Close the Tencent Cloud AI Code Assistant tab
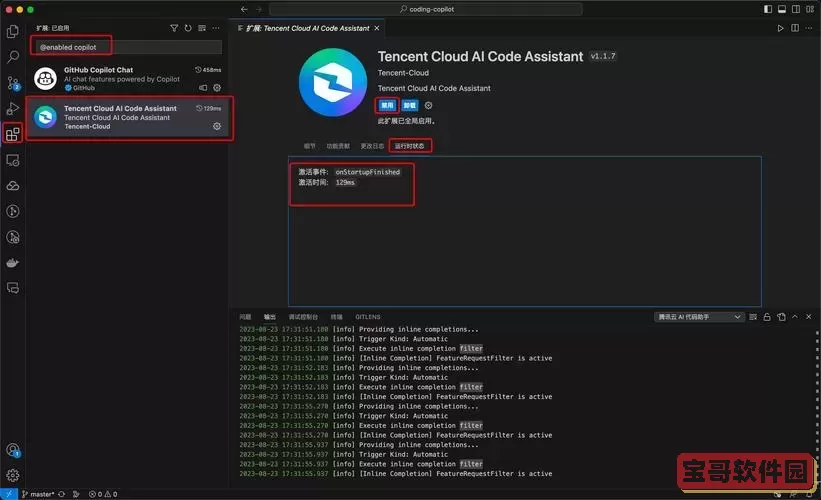Viewport: 821px width, 500px height. (x=377, y=28)
